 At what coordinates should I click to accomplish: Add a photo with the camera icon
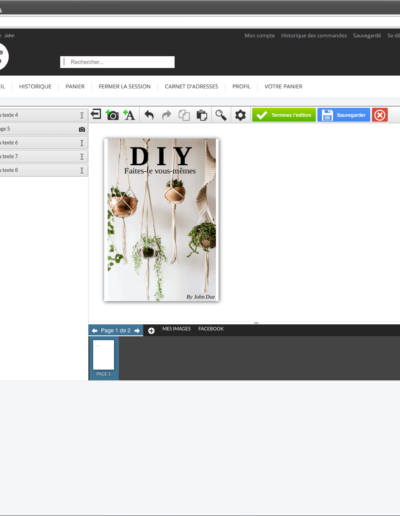coord(112,115)
